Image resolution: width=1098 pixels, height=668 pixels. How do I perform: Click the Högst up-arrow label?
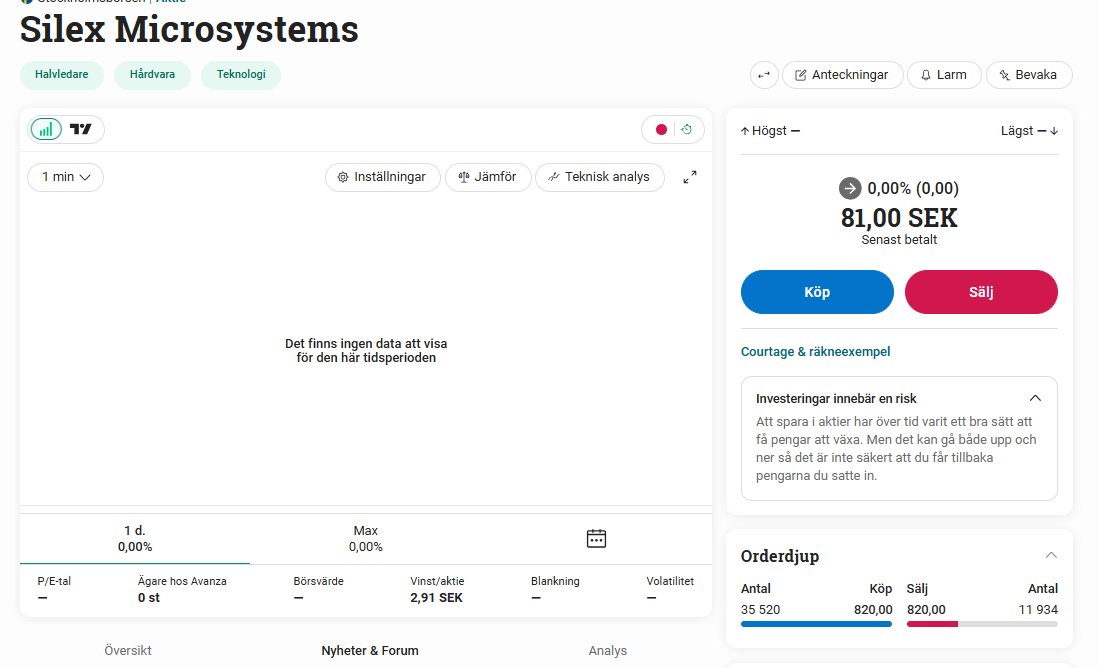[x=770, y=131]
